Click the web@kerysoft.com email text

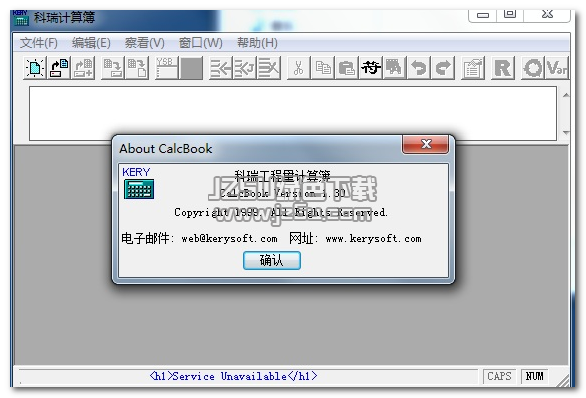tap(229, 238)
